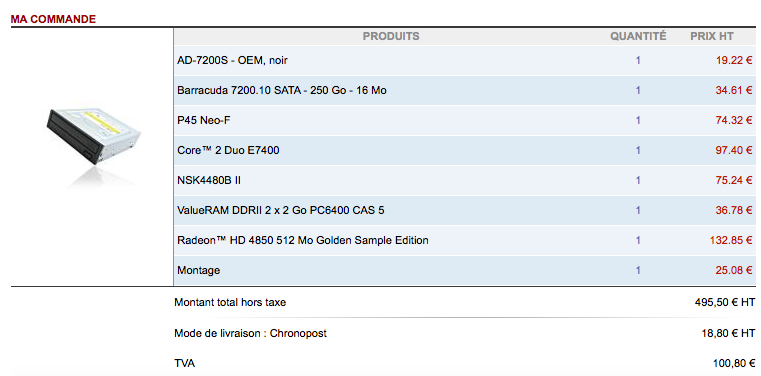Click the 132.85 € Radeon price
This screenshot has height=376, width=761.
[x=731, y=241]
